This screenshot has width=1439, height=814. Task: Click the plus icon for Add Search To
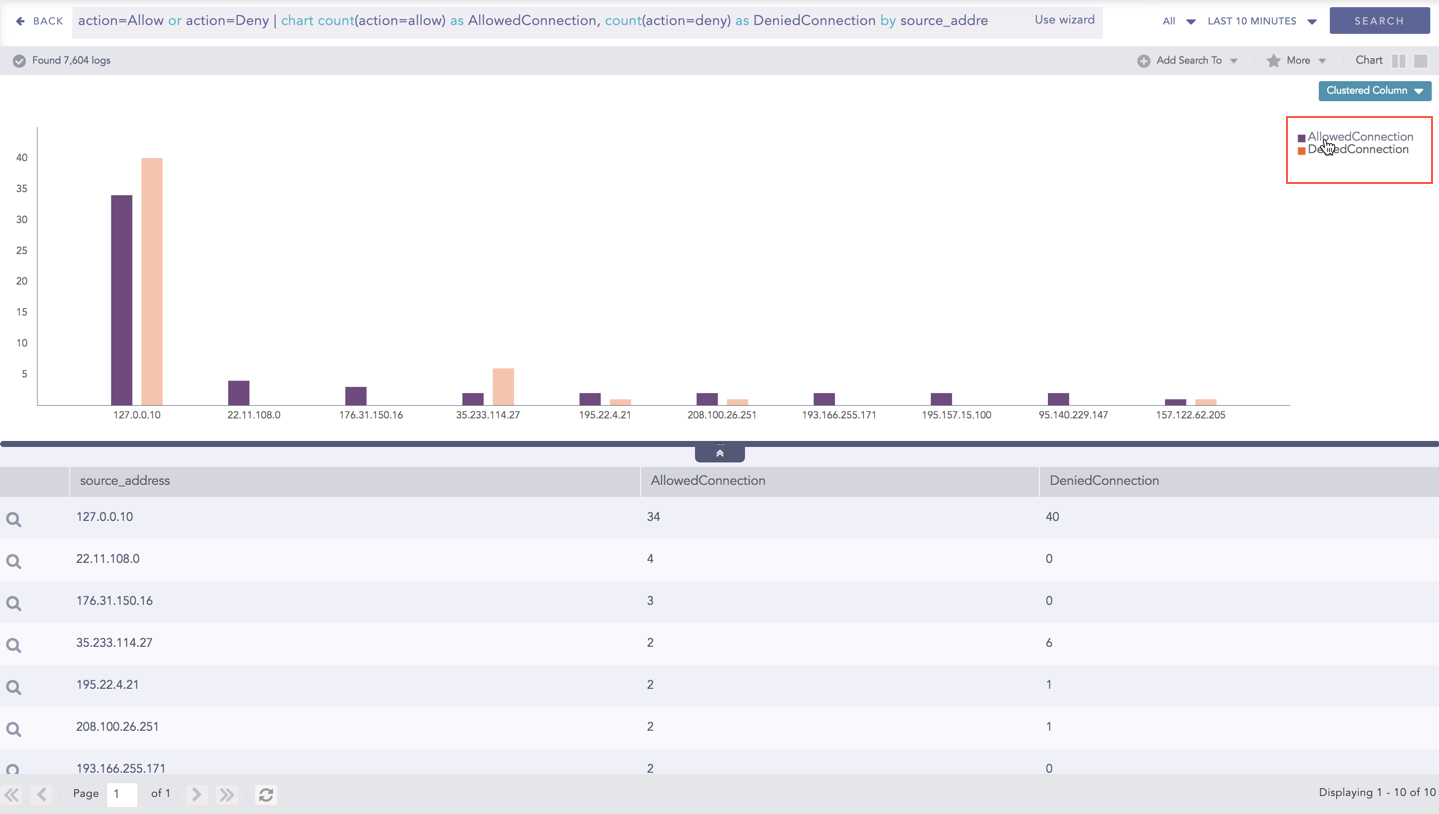click(x=1143, y=61)
